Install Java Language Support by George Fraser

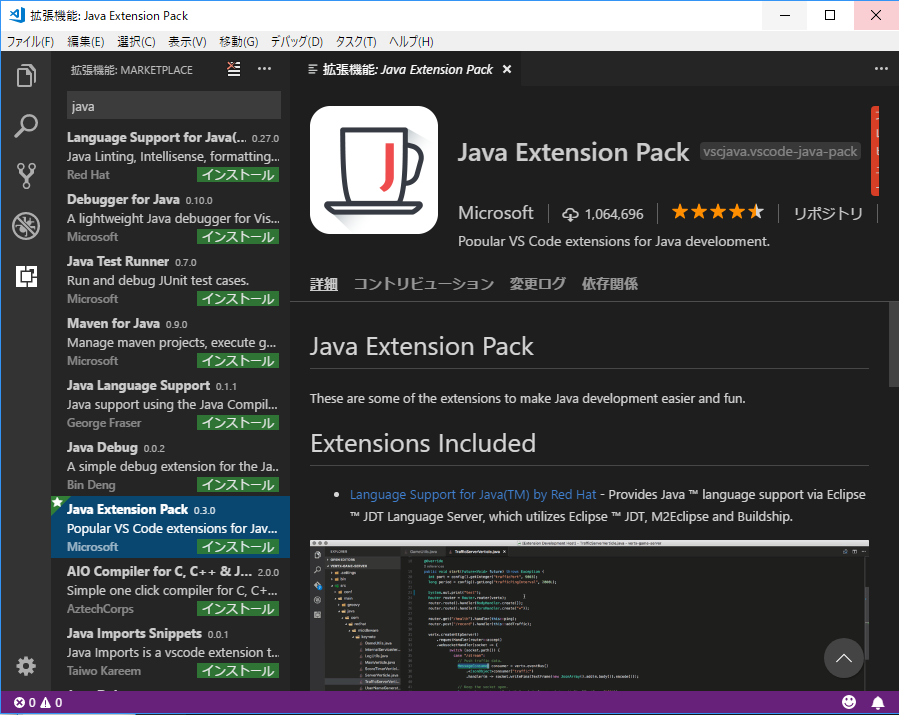238,423
